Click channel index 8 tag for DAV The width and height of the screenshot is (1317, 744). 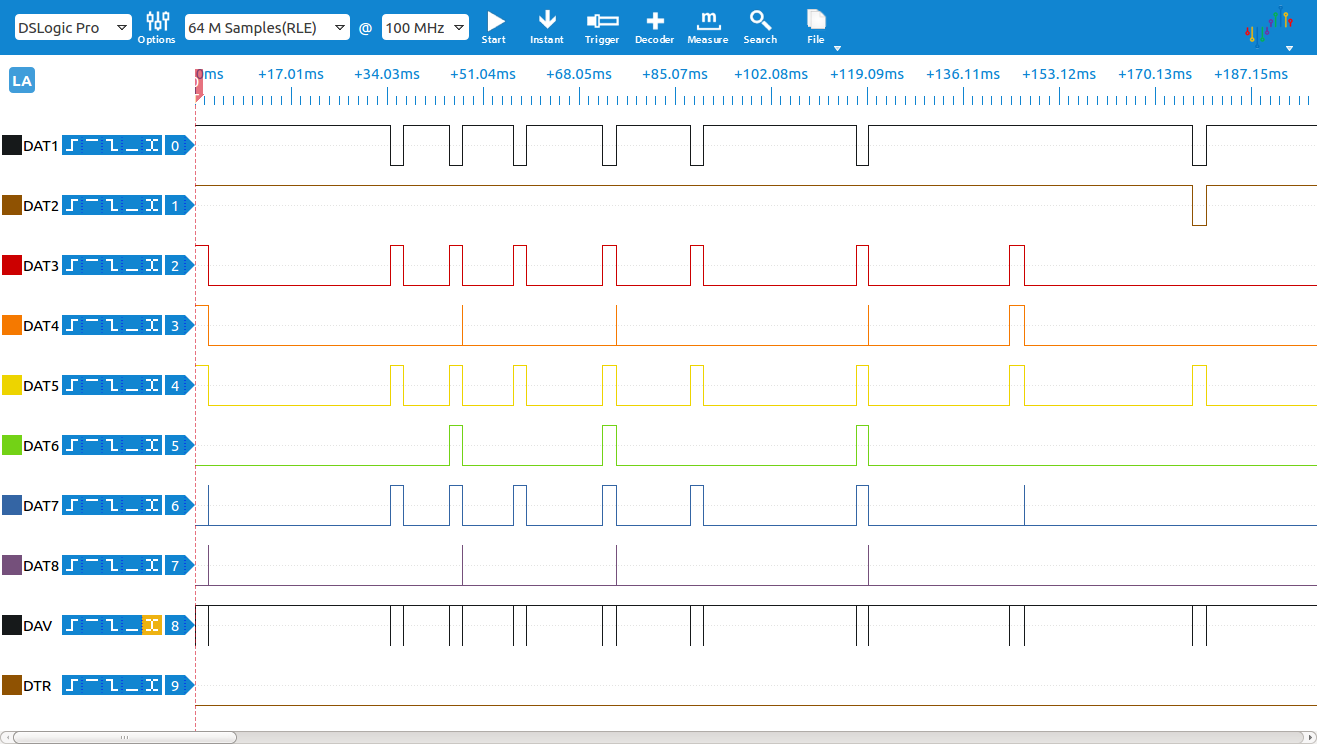point(178,626)
